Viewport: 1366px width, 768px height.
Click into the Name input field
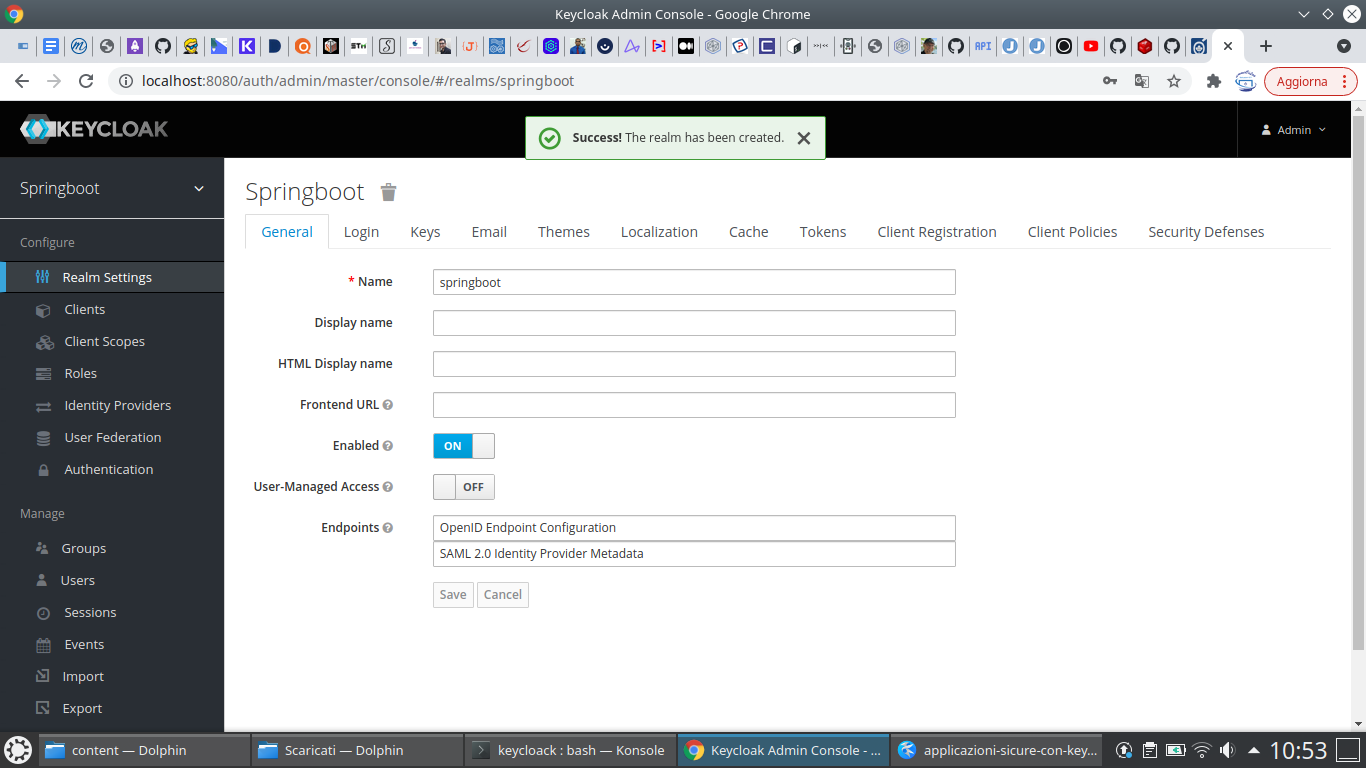coord(694,282)
